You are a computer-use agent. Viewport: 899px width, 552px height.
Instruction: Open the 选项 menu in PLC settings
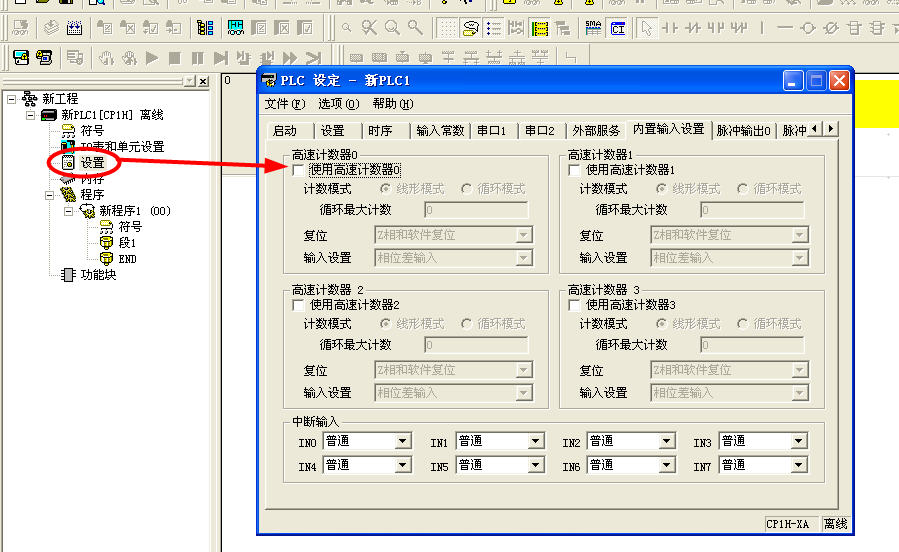pyautogui.click(x=338, y=104)
